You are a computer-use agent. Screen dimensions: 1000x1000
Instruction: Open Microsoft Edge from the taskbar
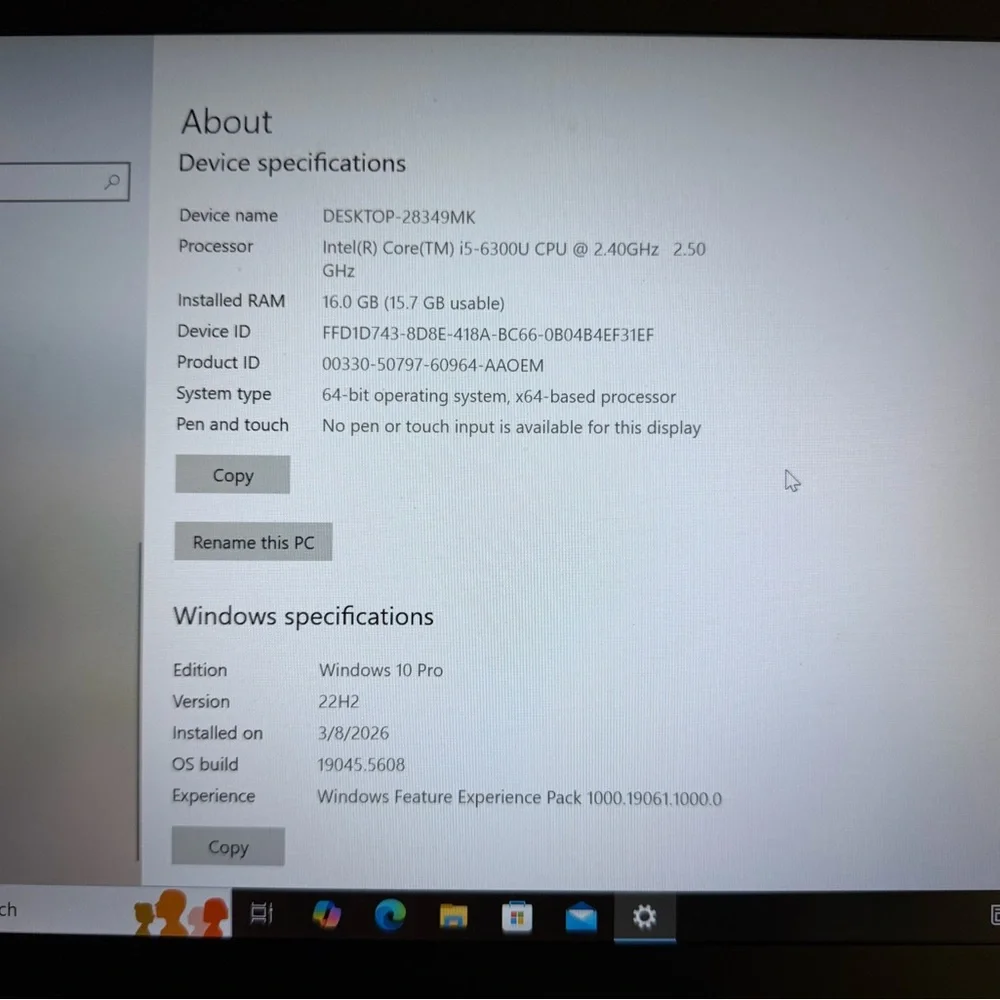[390, 915]
